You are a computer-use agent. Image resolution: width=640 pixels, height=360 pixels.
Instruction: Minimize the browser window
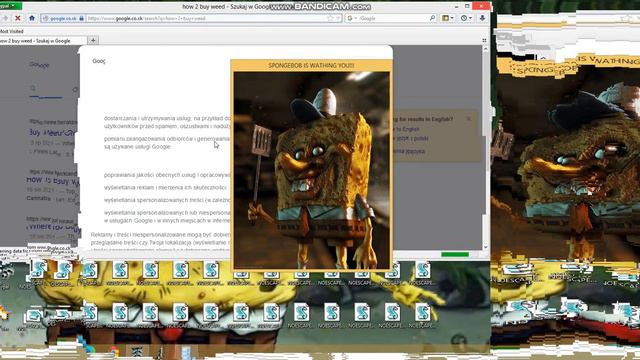[x=456, y=6]
